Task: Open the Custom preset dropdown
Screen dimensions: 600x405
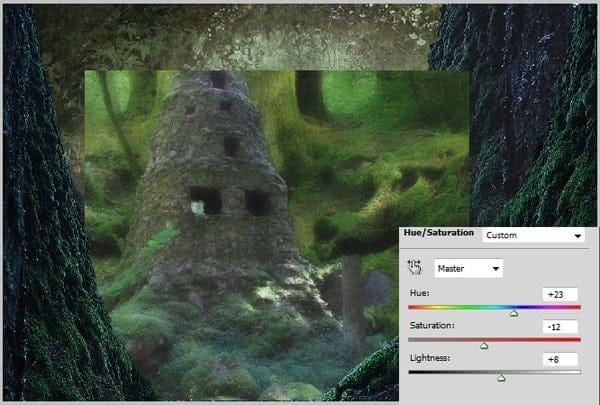Action: [534, 235]
